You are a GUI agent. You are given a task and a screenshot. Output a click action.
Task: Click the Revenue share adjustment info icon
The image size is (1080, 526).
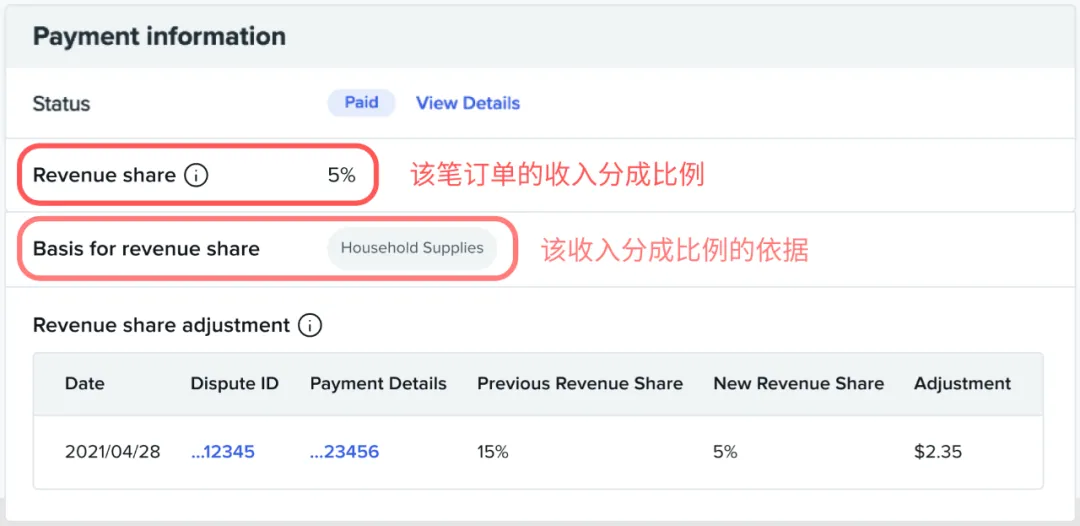click(310, 325)
